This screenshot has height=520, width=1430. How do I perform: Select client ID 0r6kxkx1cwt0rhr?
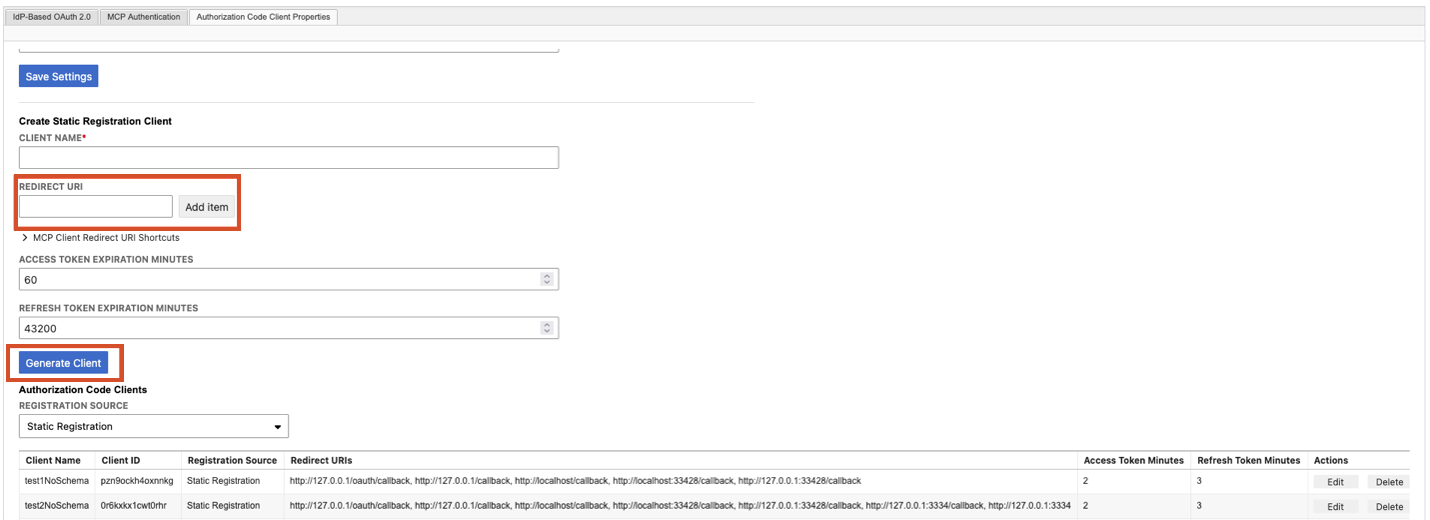point(135,506)
